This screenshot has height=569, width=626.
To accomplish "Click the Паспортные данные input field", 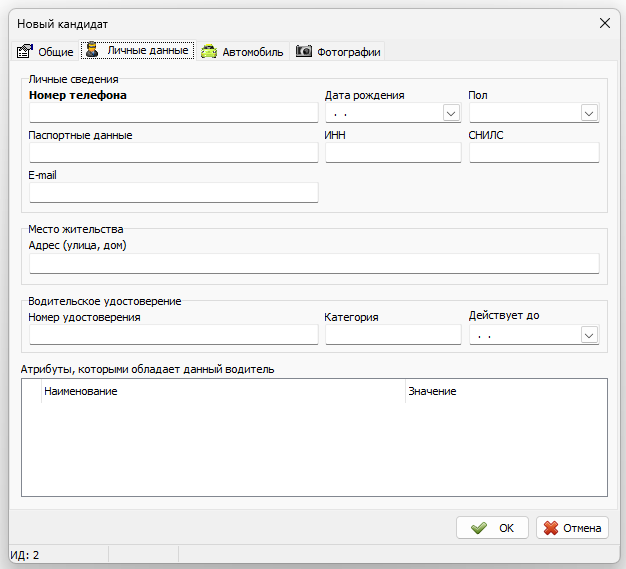I will (174, 153).
